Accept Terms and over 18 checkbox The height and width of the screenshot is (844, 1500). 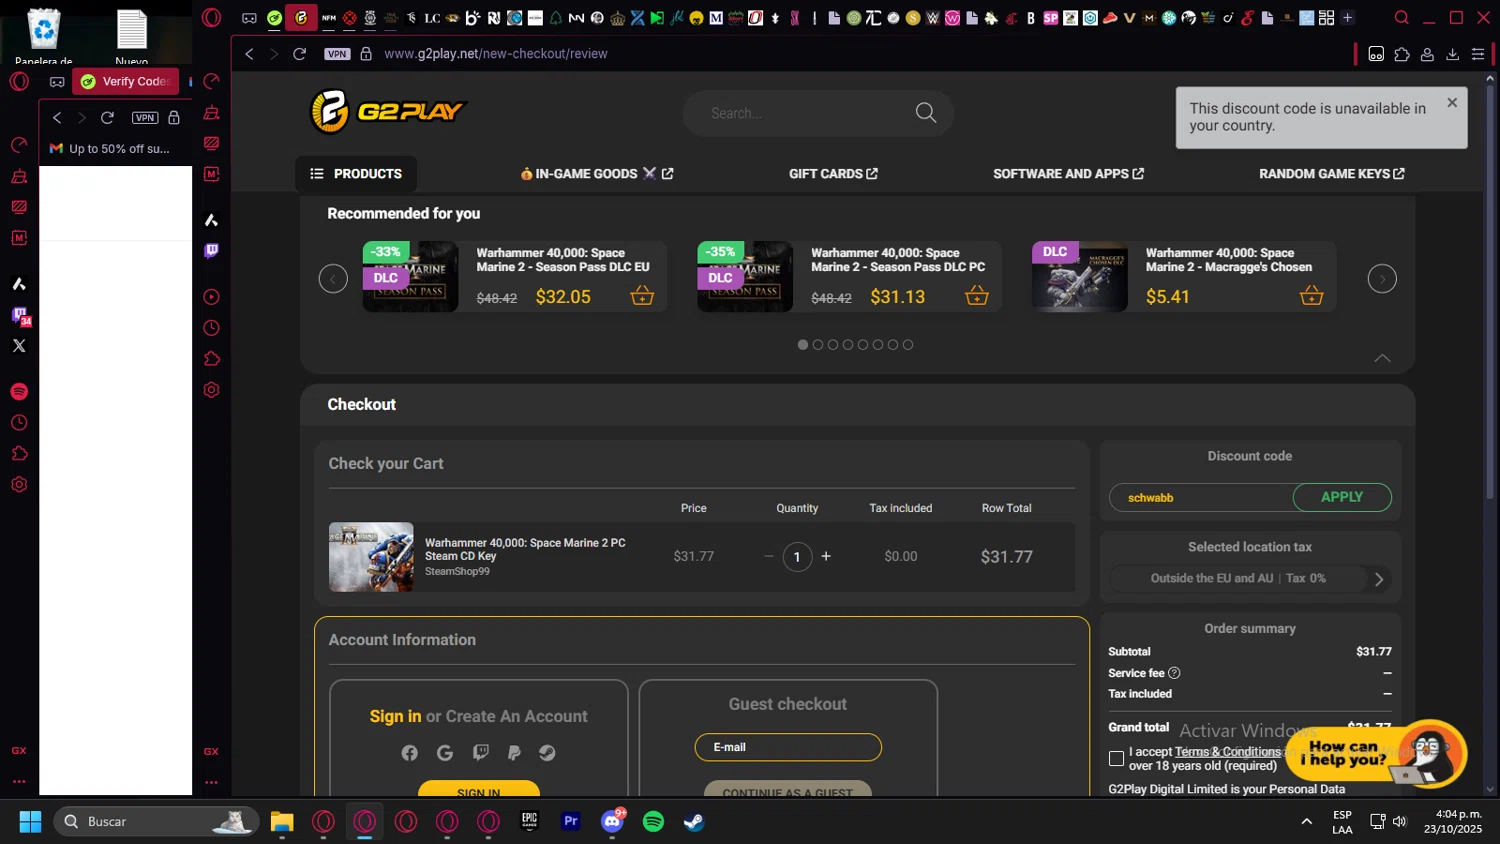pos(1116,759)
